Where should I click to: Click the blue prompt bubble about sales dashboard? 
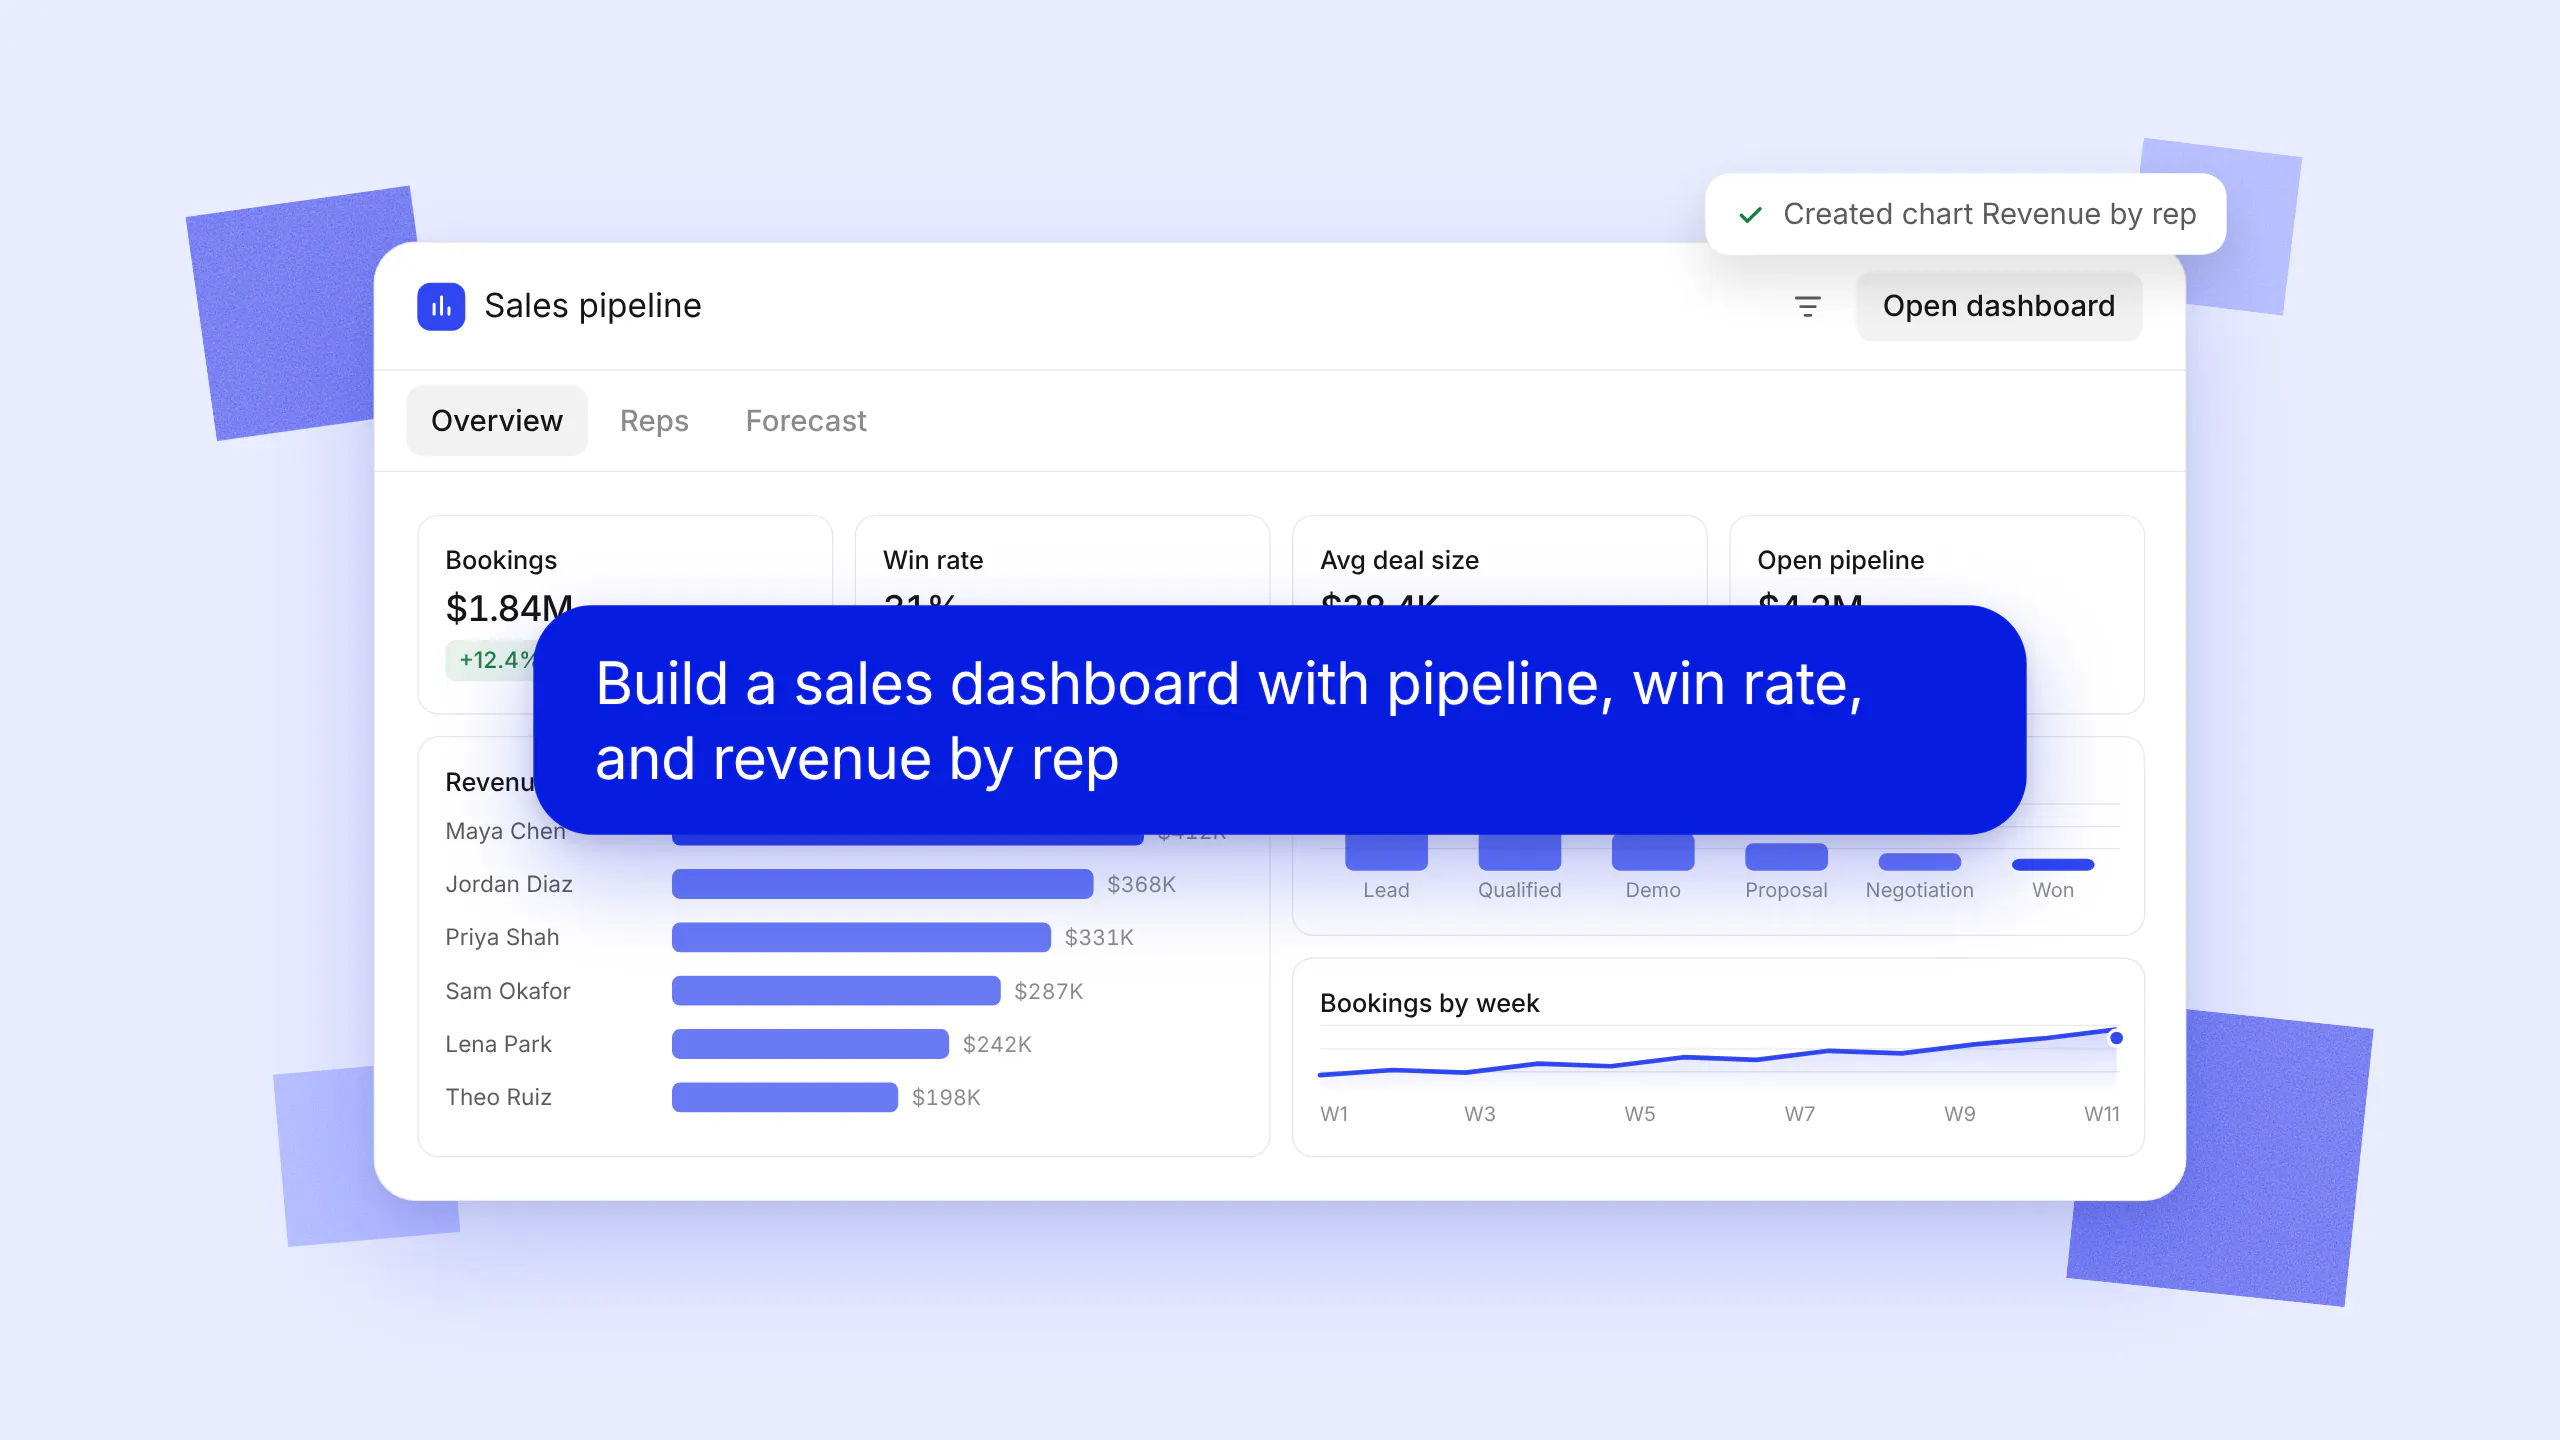pos(1279,720)
